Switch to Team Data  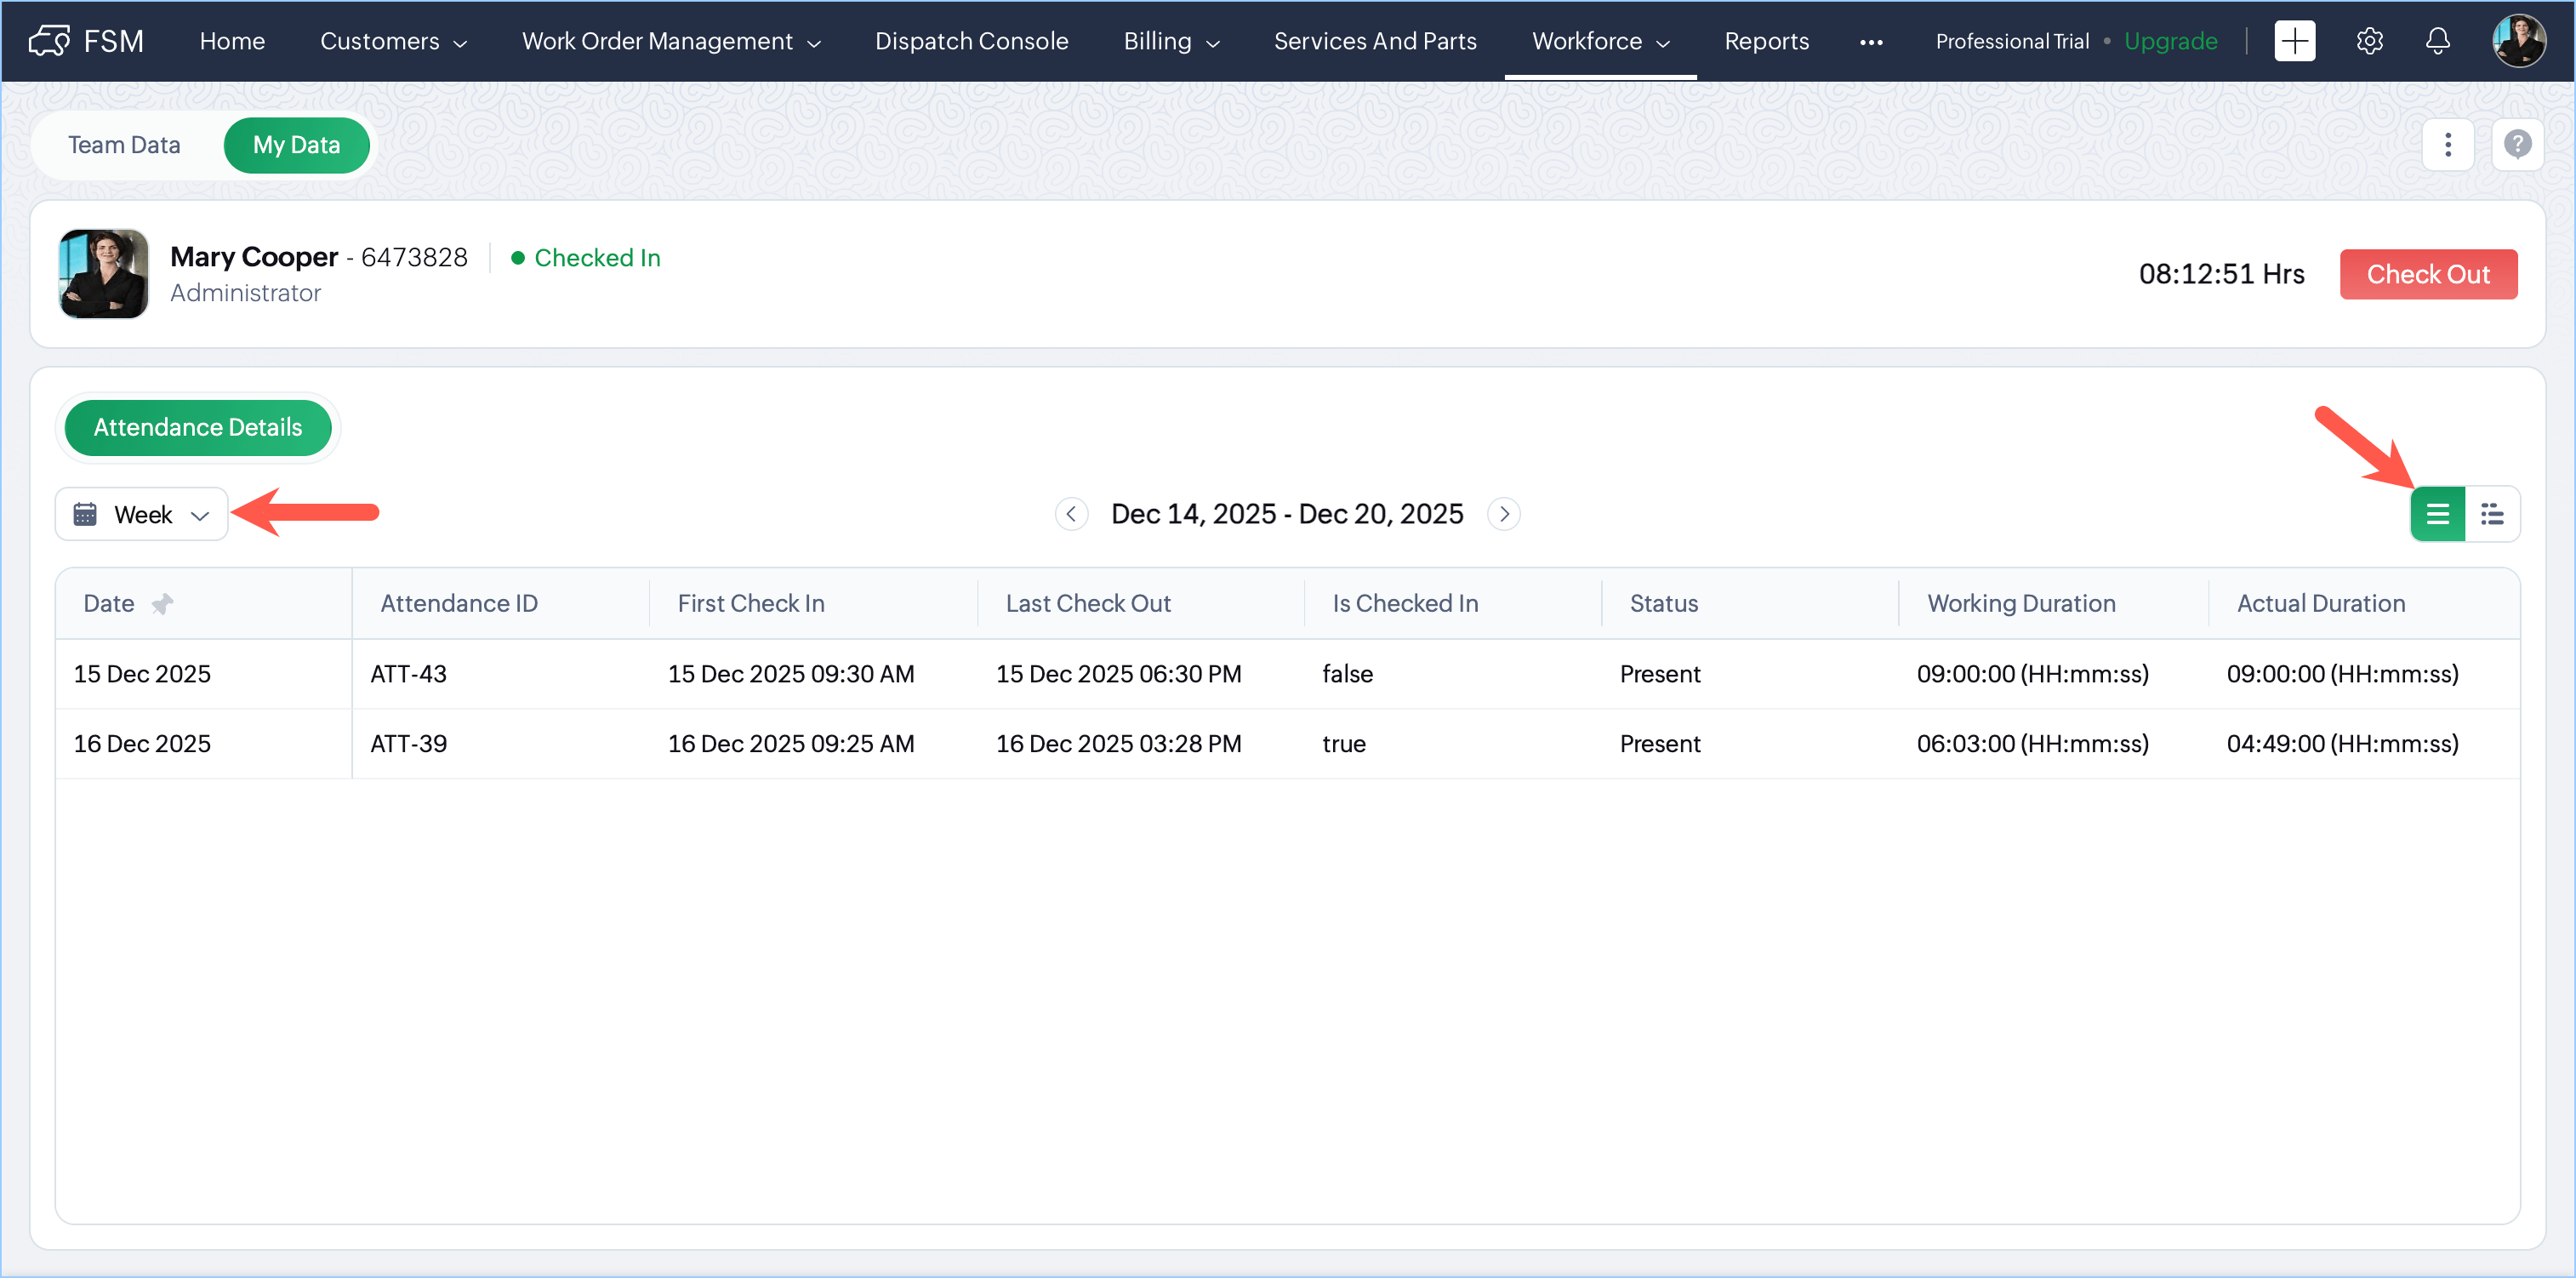124,145
